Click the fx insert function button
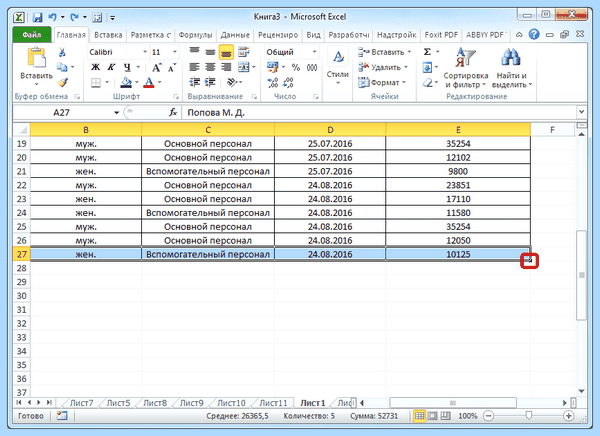The image size is (600, 436). (173, 113)
